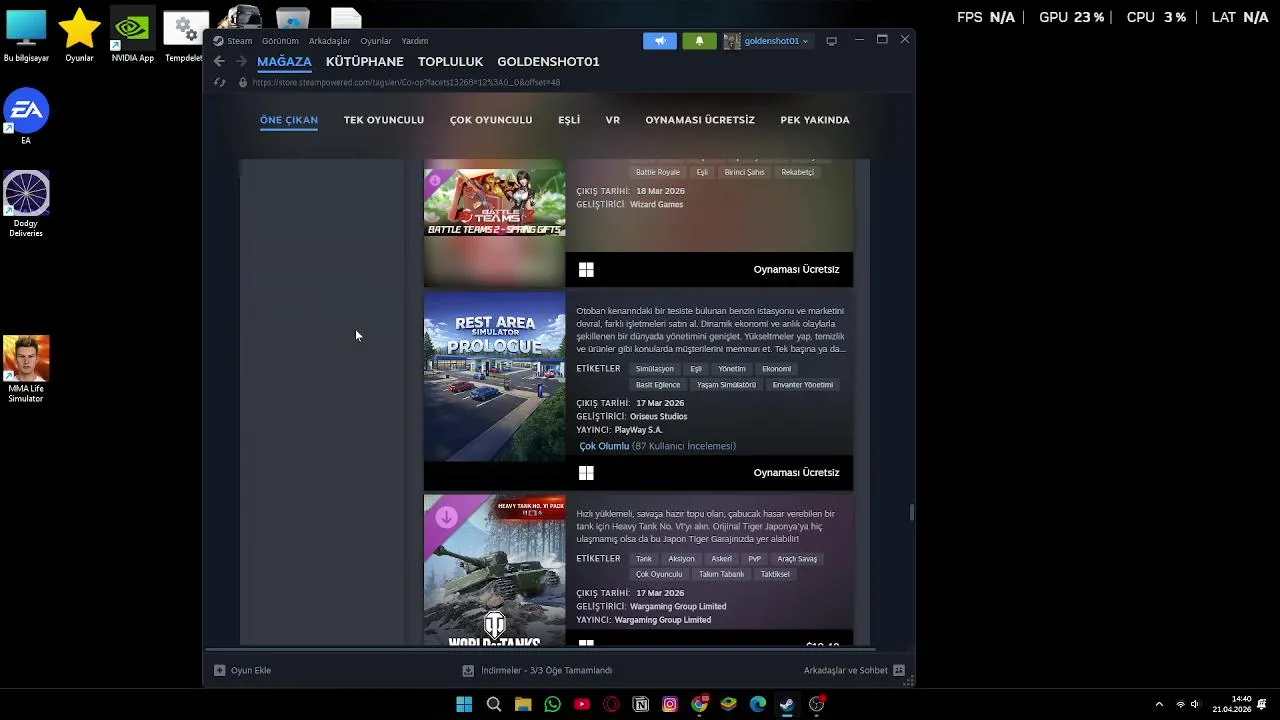Image resolution: width=1280 pixels, height=720 pixels.
Task: Open Instagram from the taskbar
Action: click(x=670, y=704)
